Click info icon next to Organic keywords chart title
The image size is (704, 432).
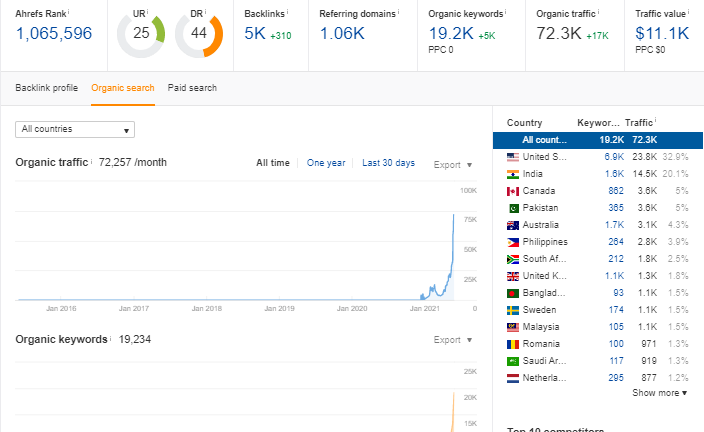point(110,337)
